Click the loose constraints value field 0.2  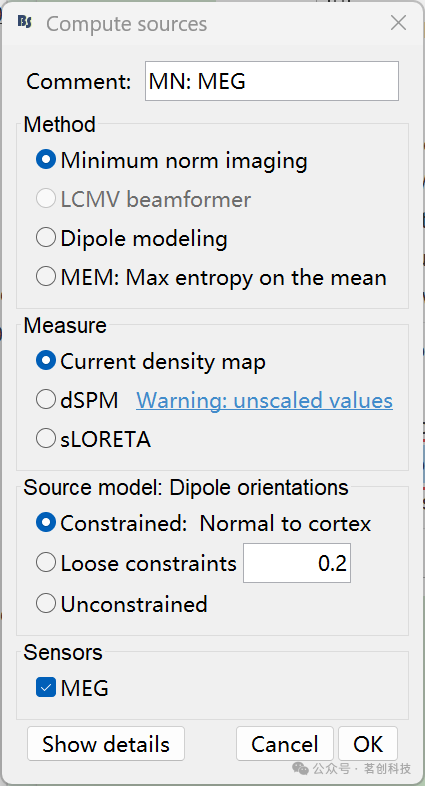[297, 563]
